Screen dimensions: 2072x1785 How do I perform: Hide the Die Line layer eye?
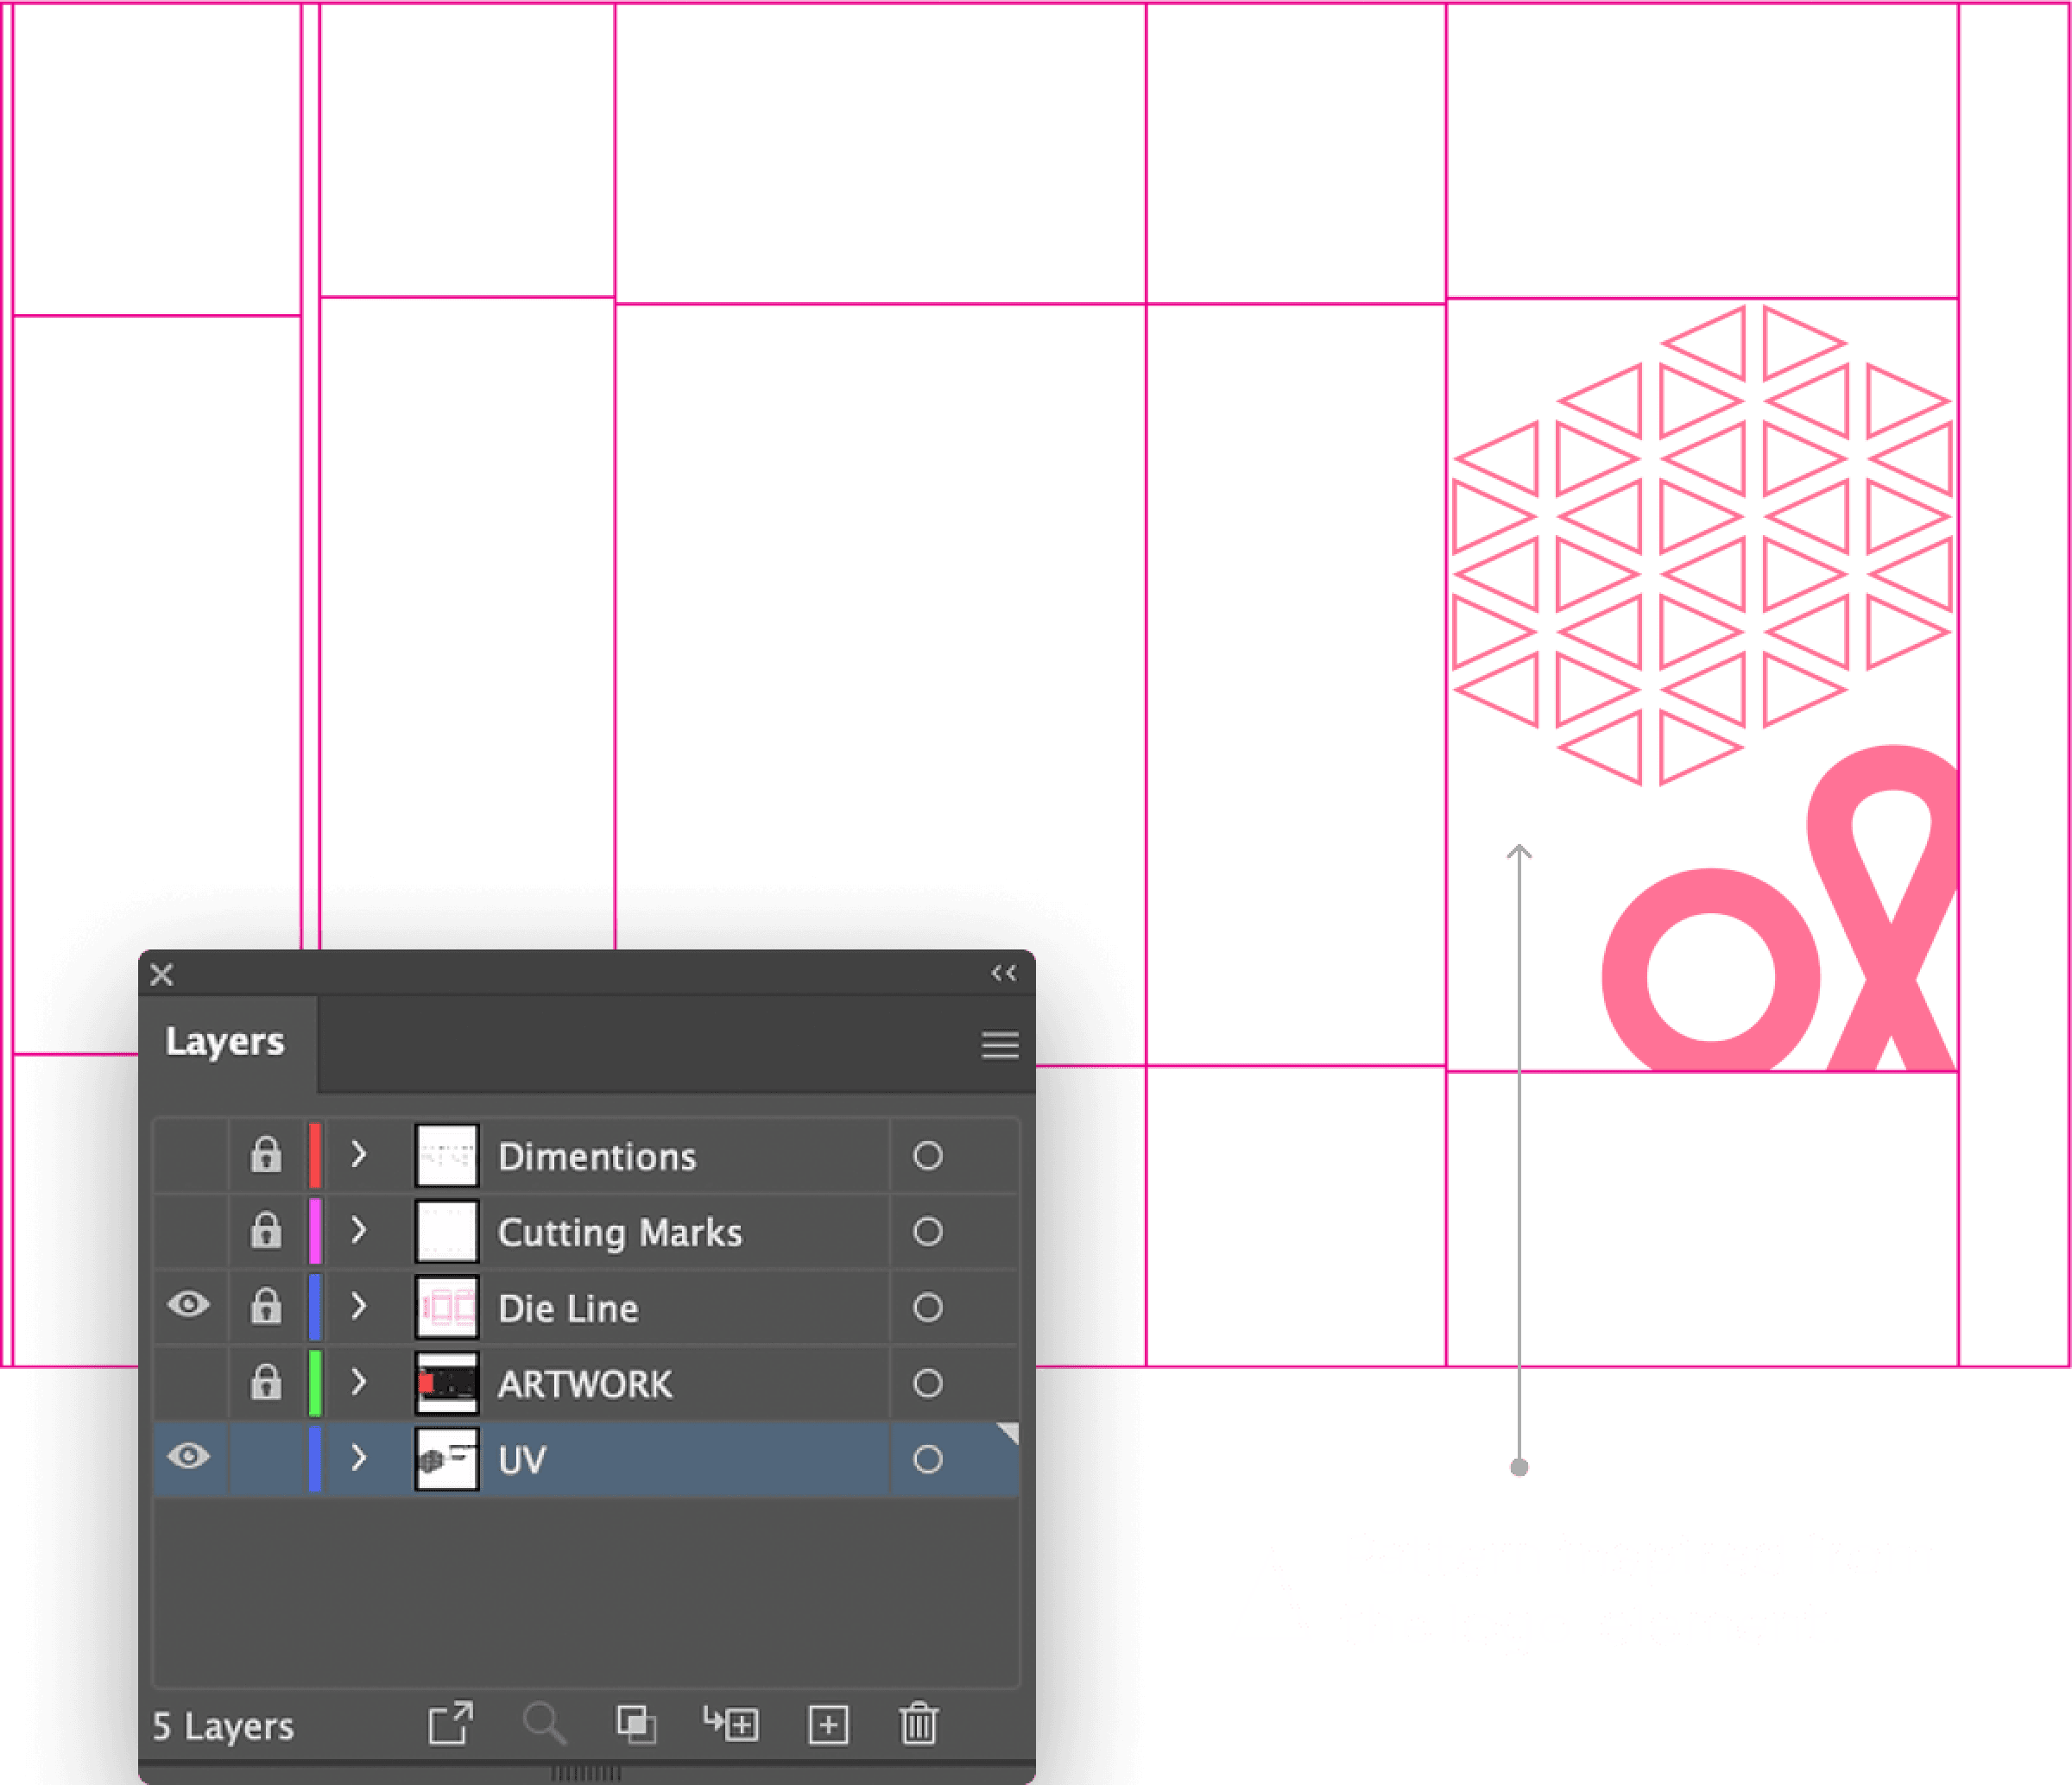coord(188,1306)
